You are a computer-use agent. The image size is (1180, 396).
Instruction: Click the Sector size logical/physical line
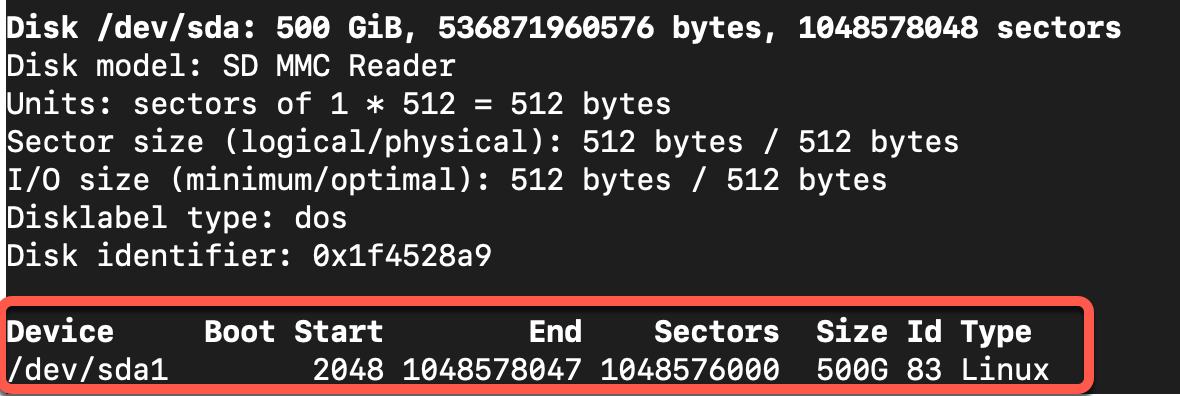tap(483, 142)
